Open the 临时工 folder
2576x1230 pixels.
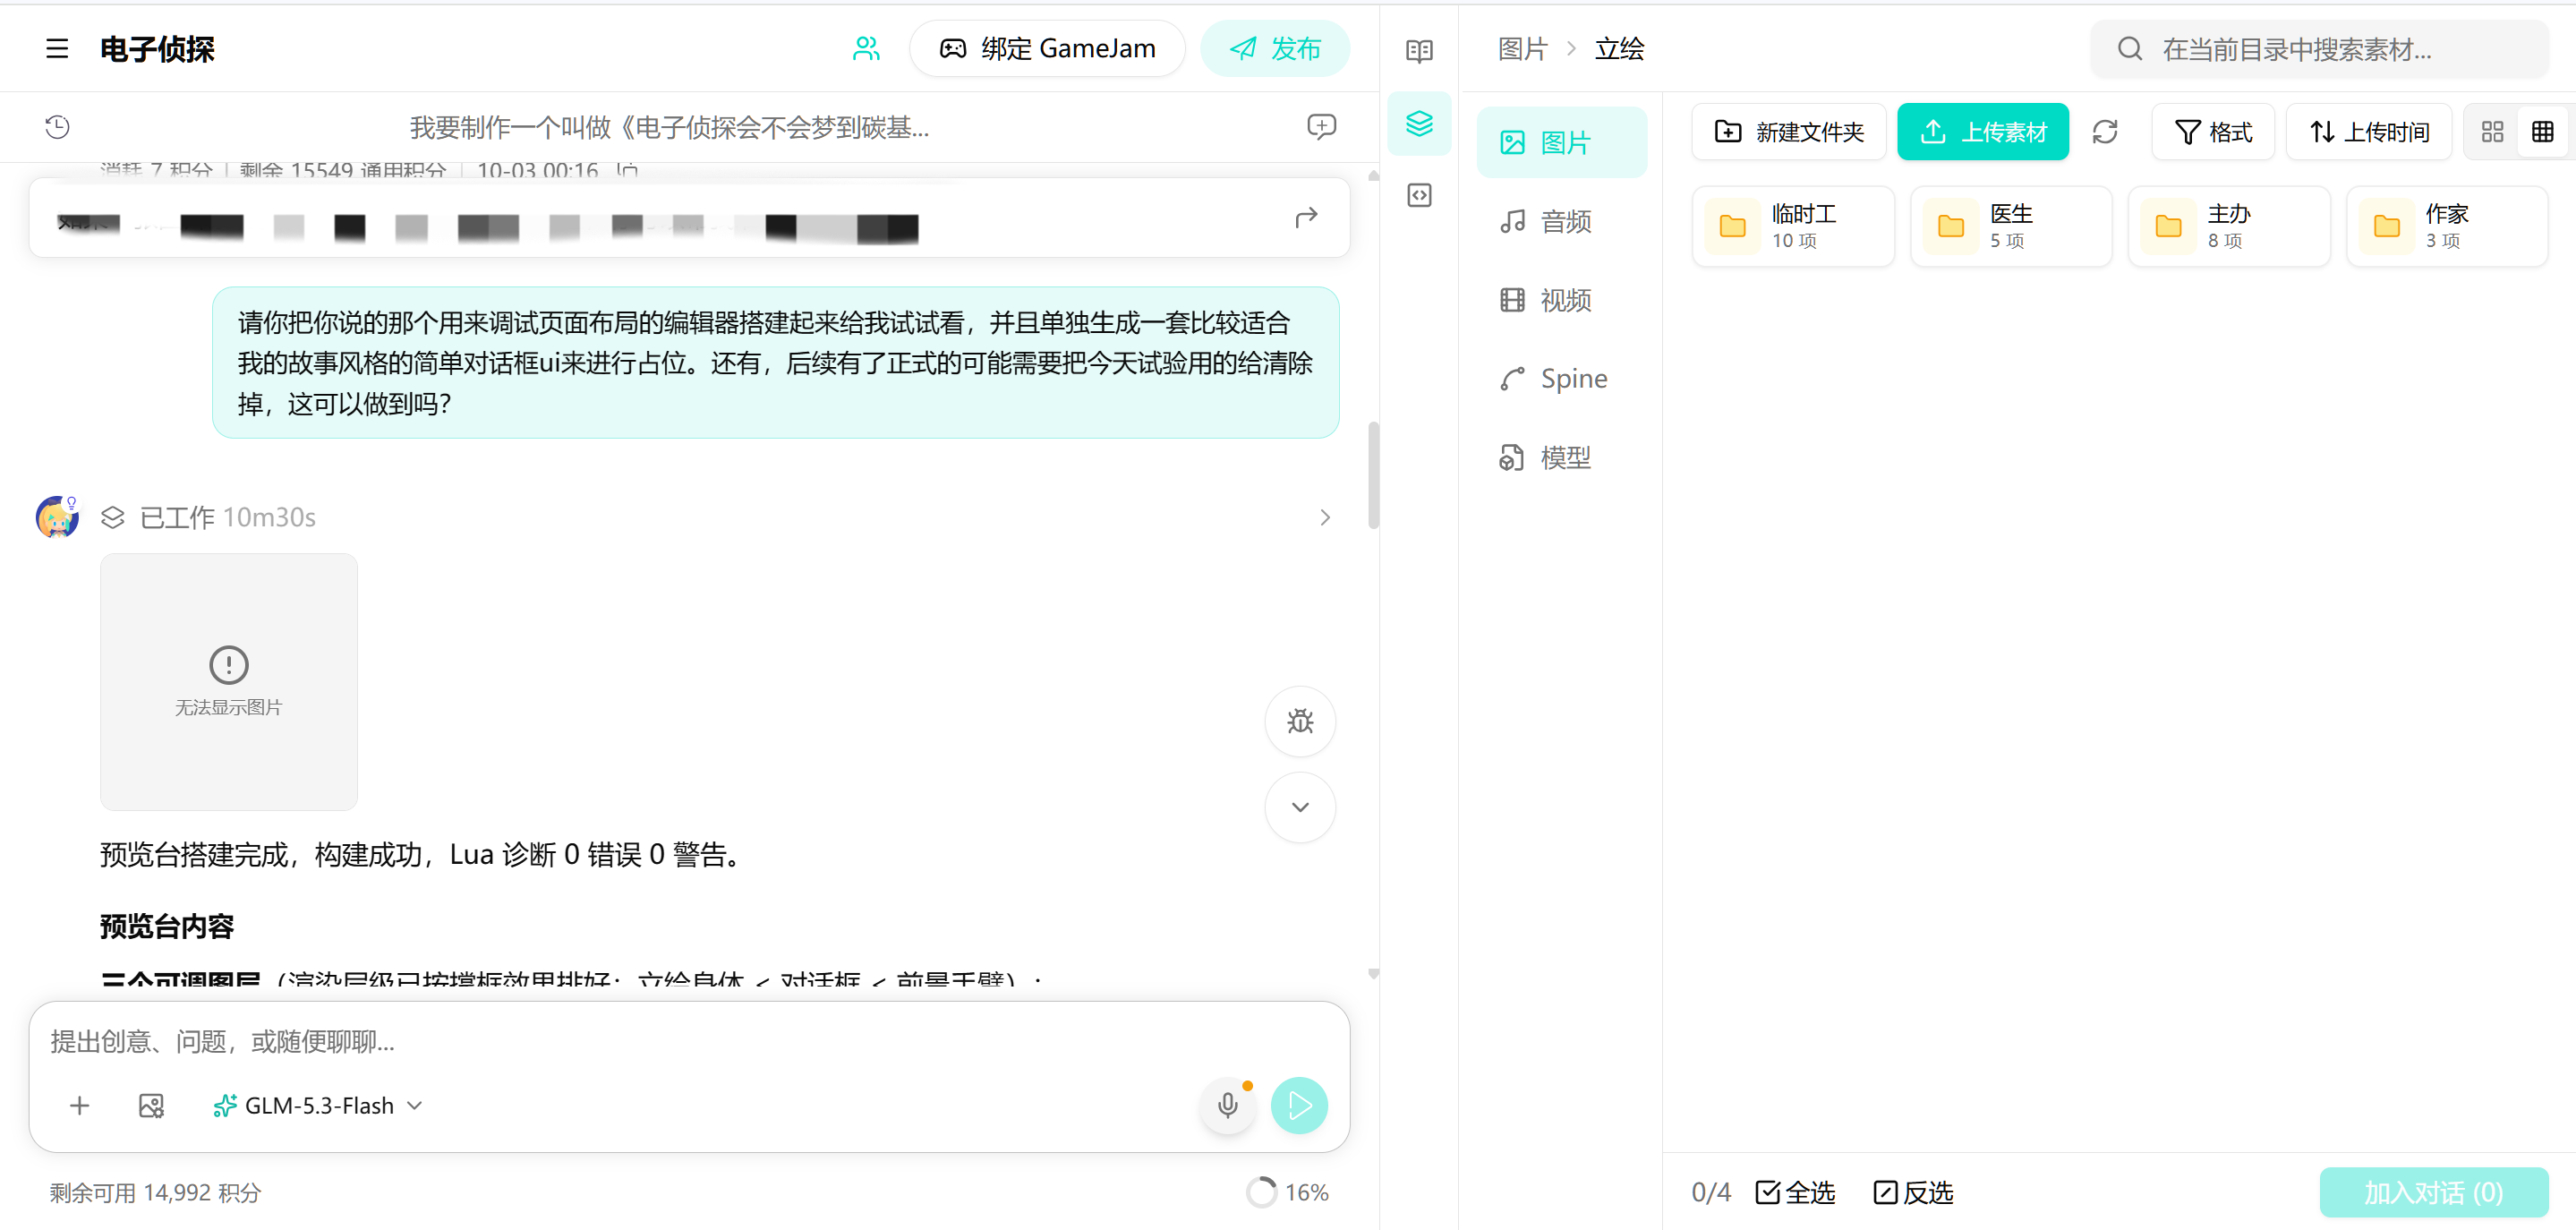(x=1792, y=226)
